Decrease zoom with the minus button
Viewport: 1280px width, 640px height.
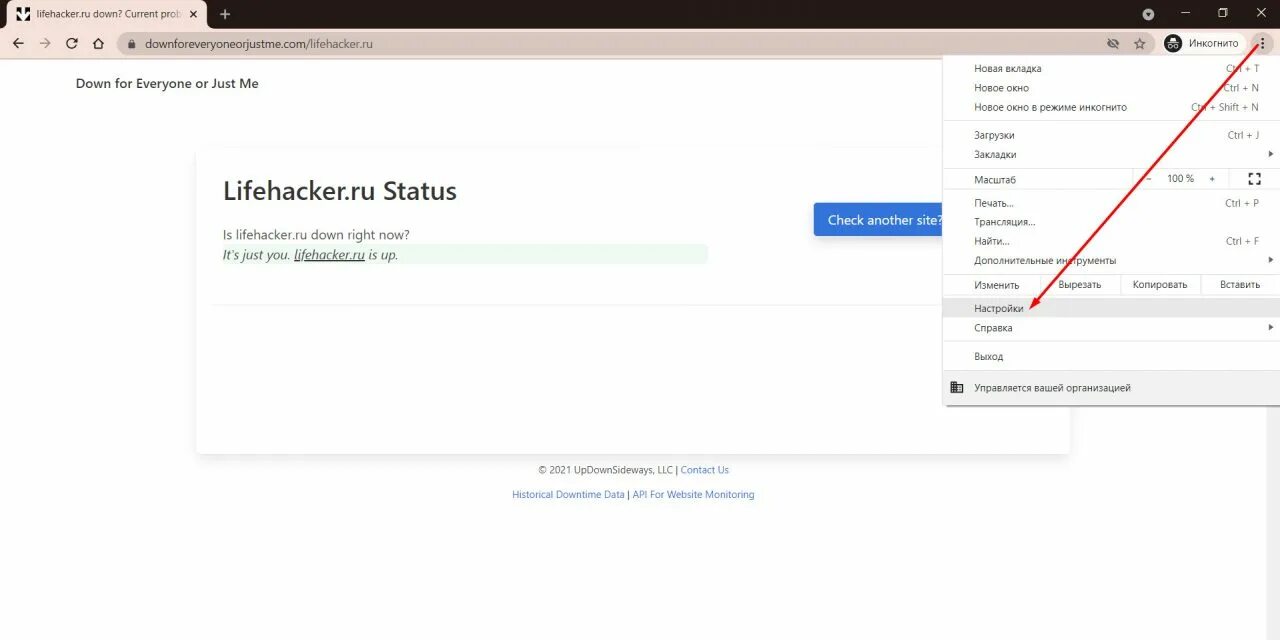click(x=1148, y=179)
